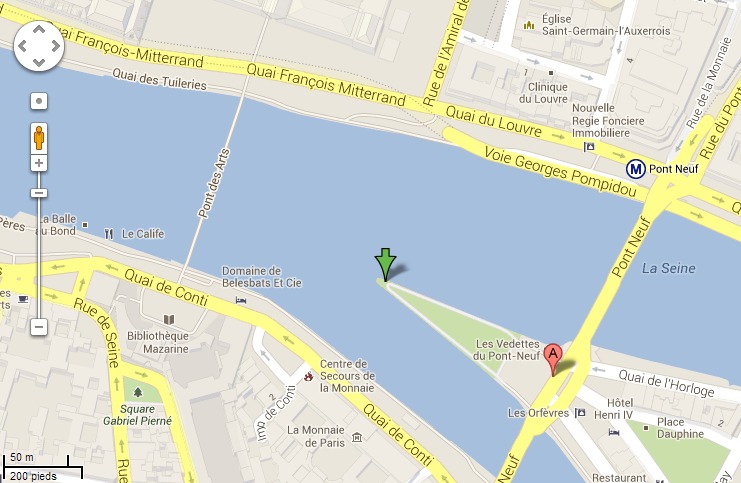This screenshot has width=741, height=483.
Task: Click Square Gabriel Pierné park icon
Action: click(x=138, y=392)
